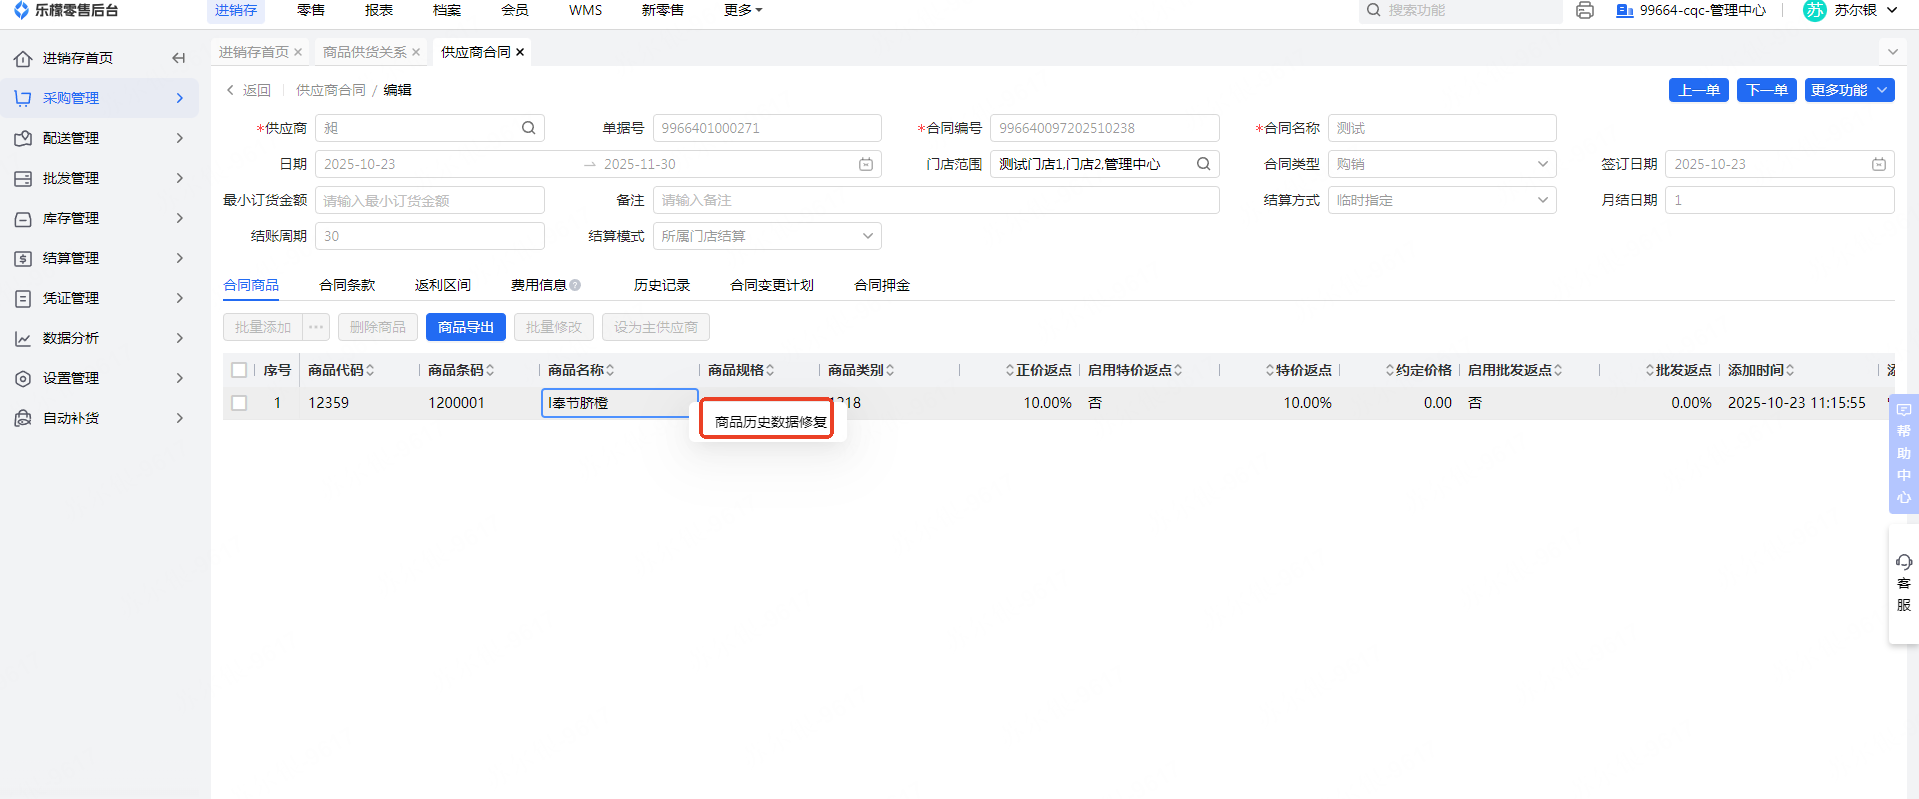The image size is (1919, 799).
Task: Open the 签订日期 calendar icon
Action: click(x=1879, y=164)
